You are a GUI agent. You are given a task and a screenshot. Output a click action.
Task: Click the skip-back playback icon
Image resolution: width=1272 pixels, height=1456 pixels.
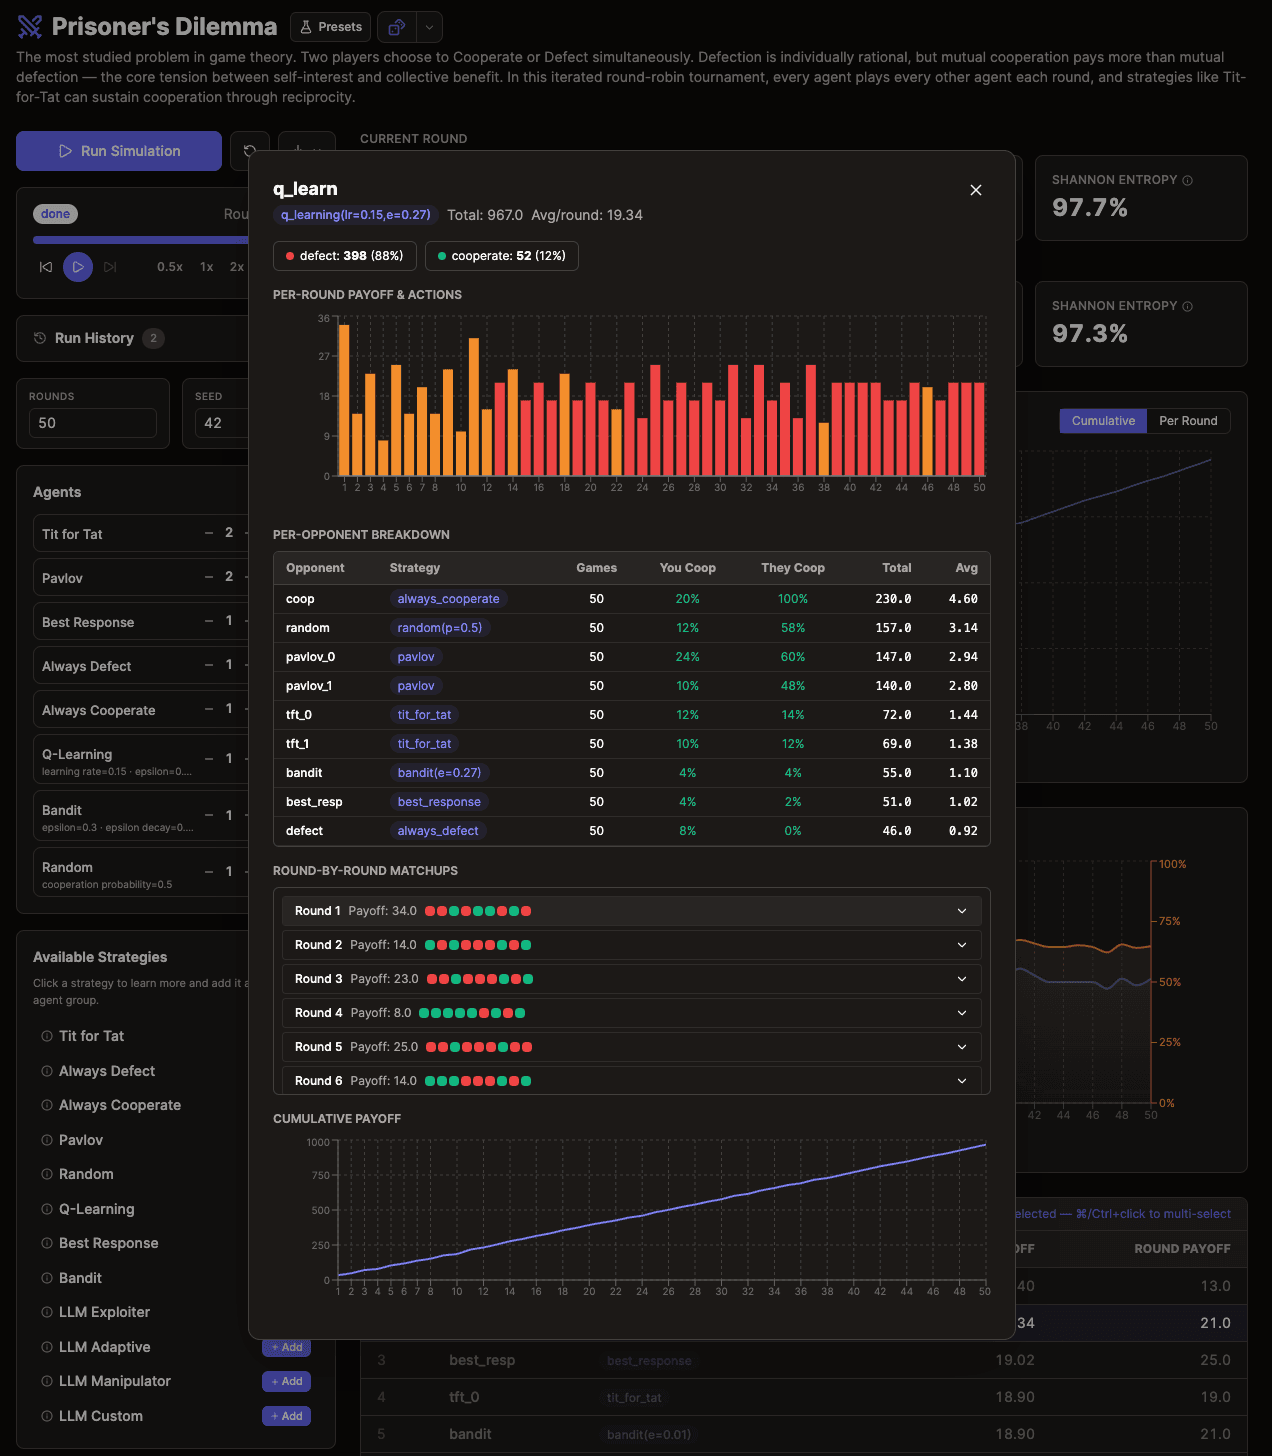(44, 267)
